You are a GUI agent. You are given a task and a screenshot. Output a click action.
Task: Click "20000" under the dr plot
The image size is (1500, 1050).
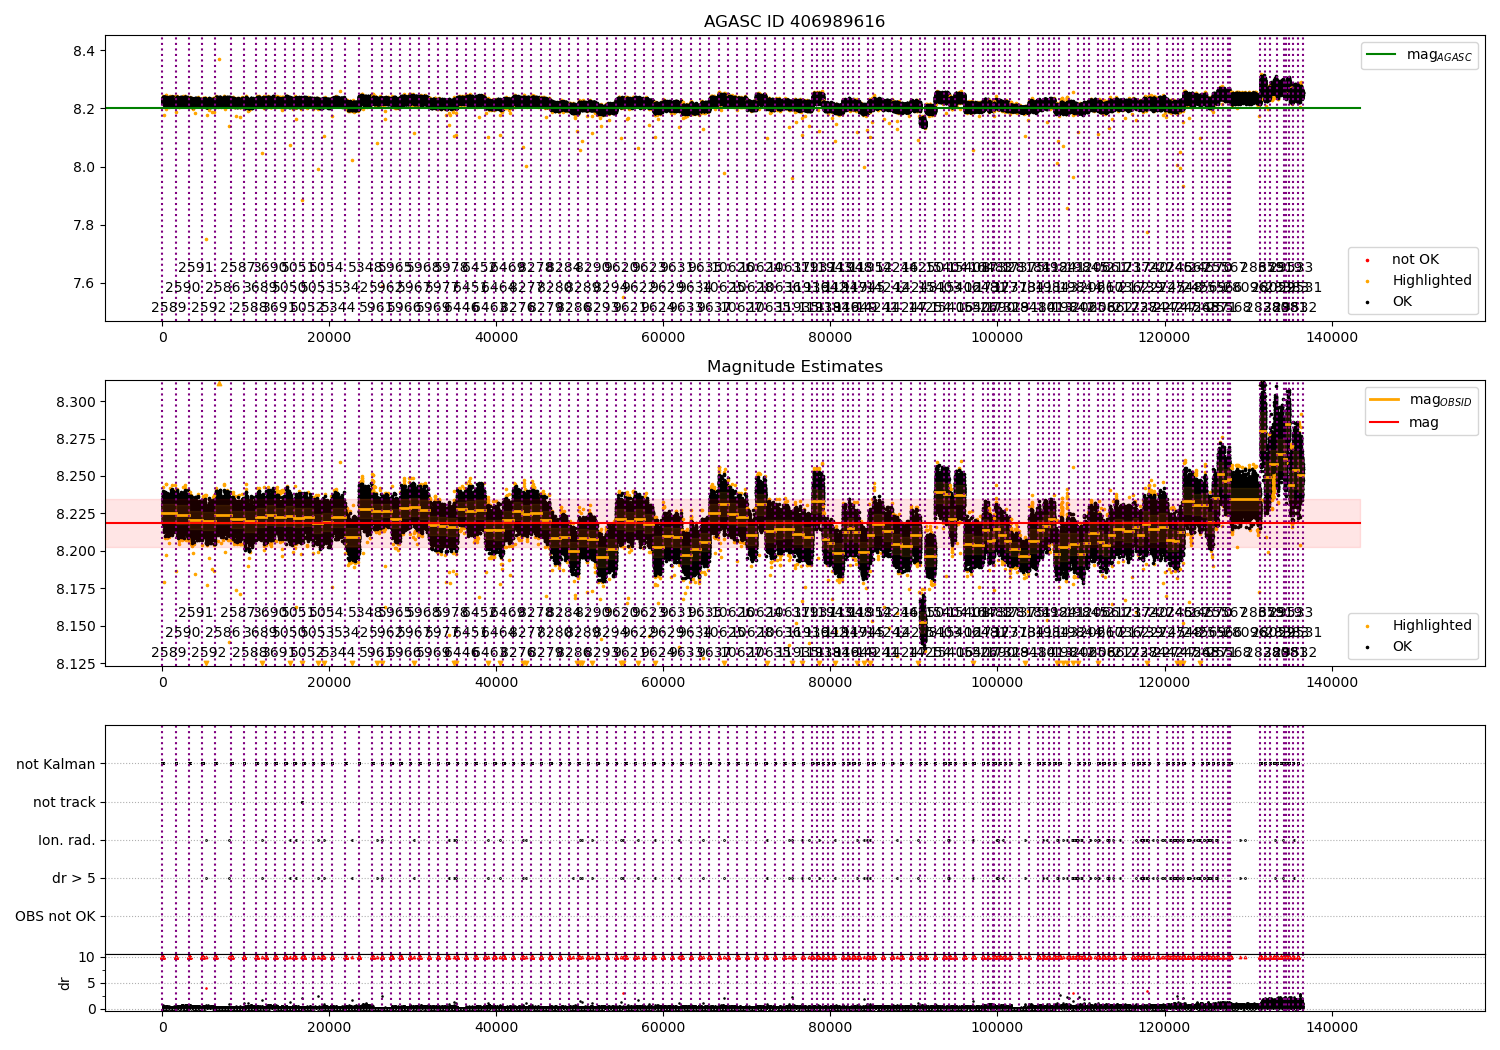(329, 1027)
